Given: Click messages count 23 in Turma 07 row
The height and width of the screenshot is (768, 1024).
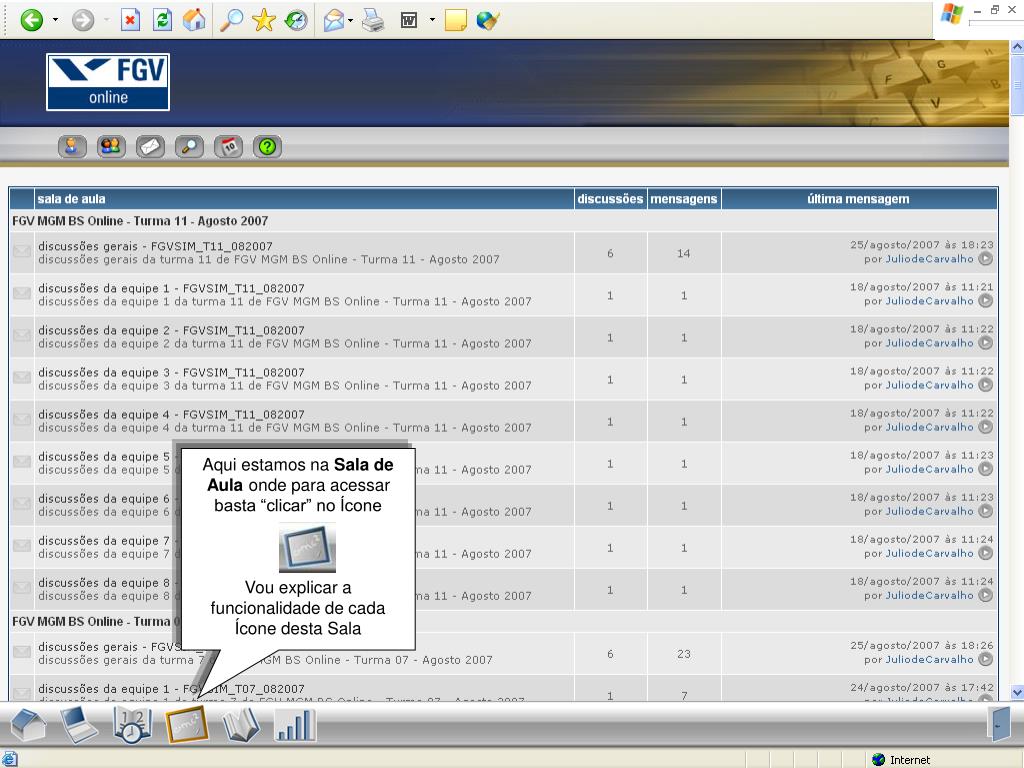Looking at the screenshot, I should (684, 654).
